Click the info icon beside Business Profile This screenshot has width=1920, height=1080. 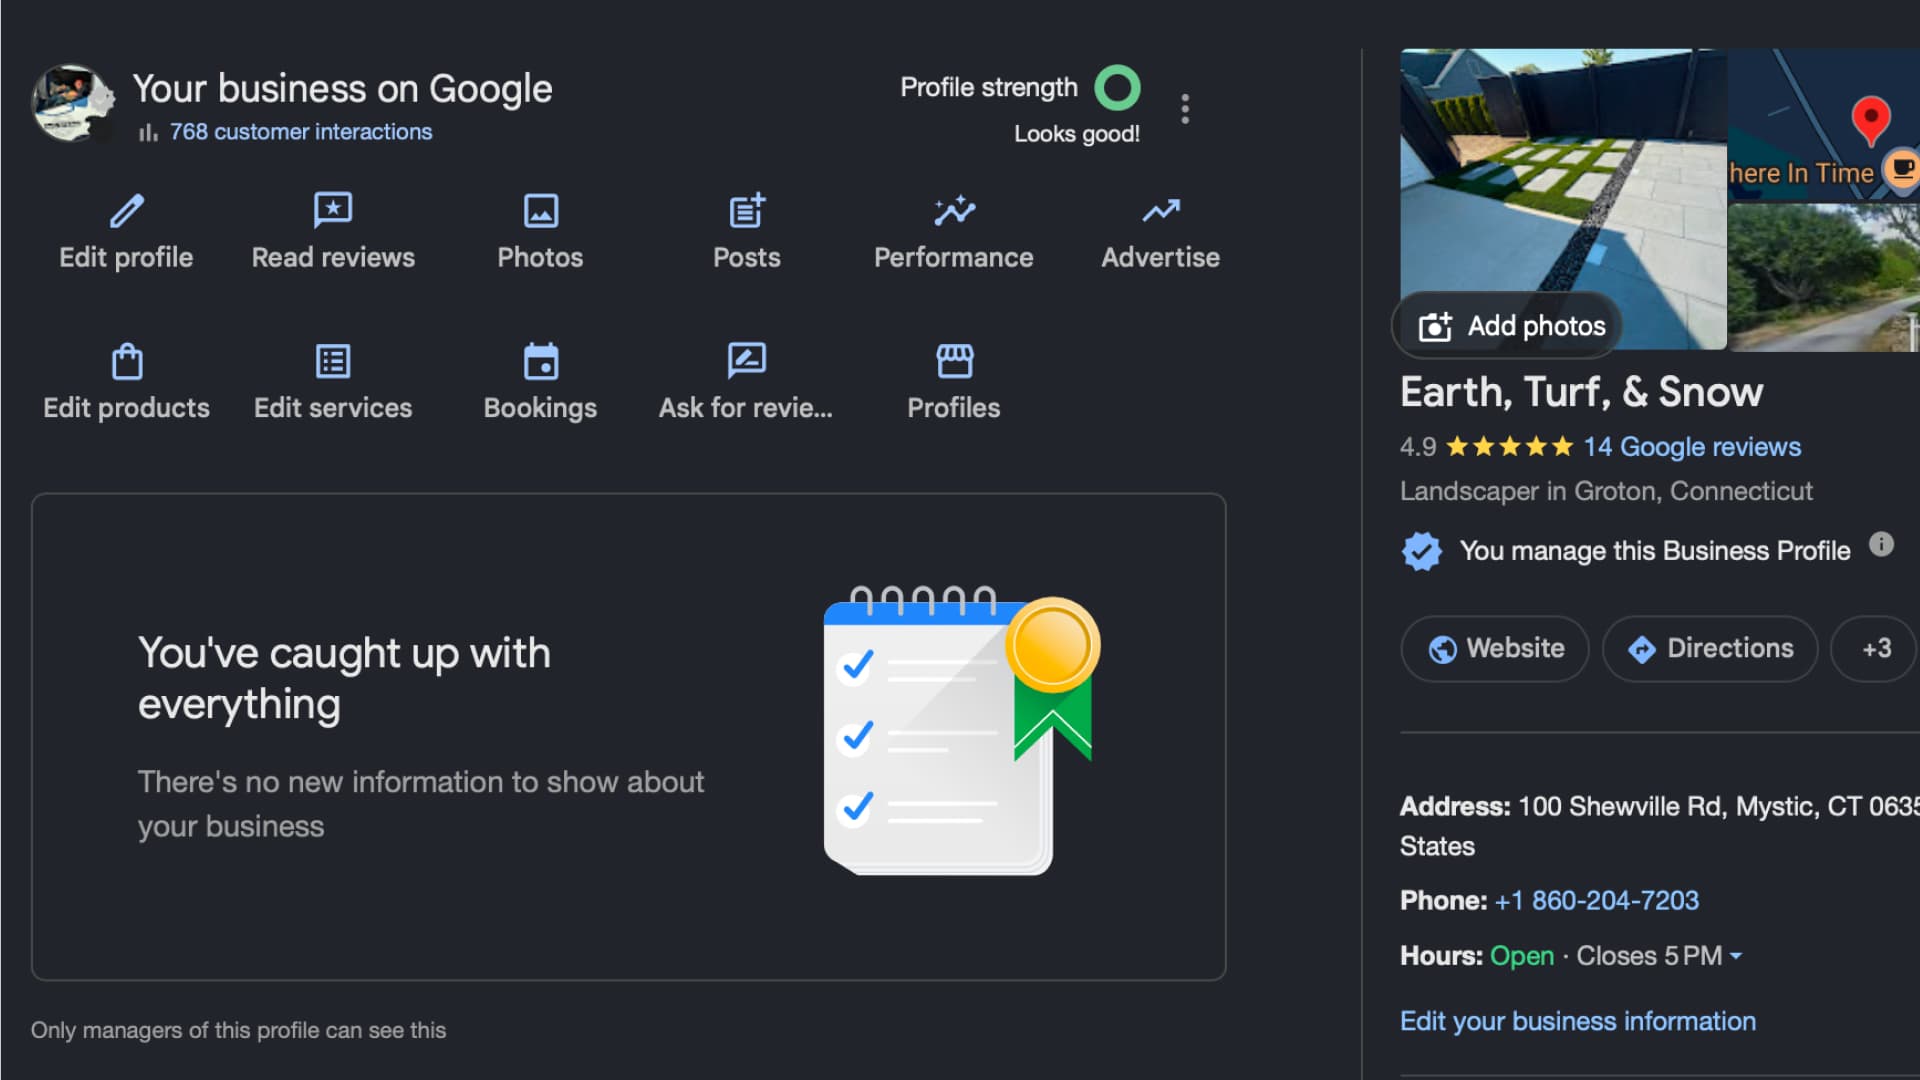(1881, 544)
